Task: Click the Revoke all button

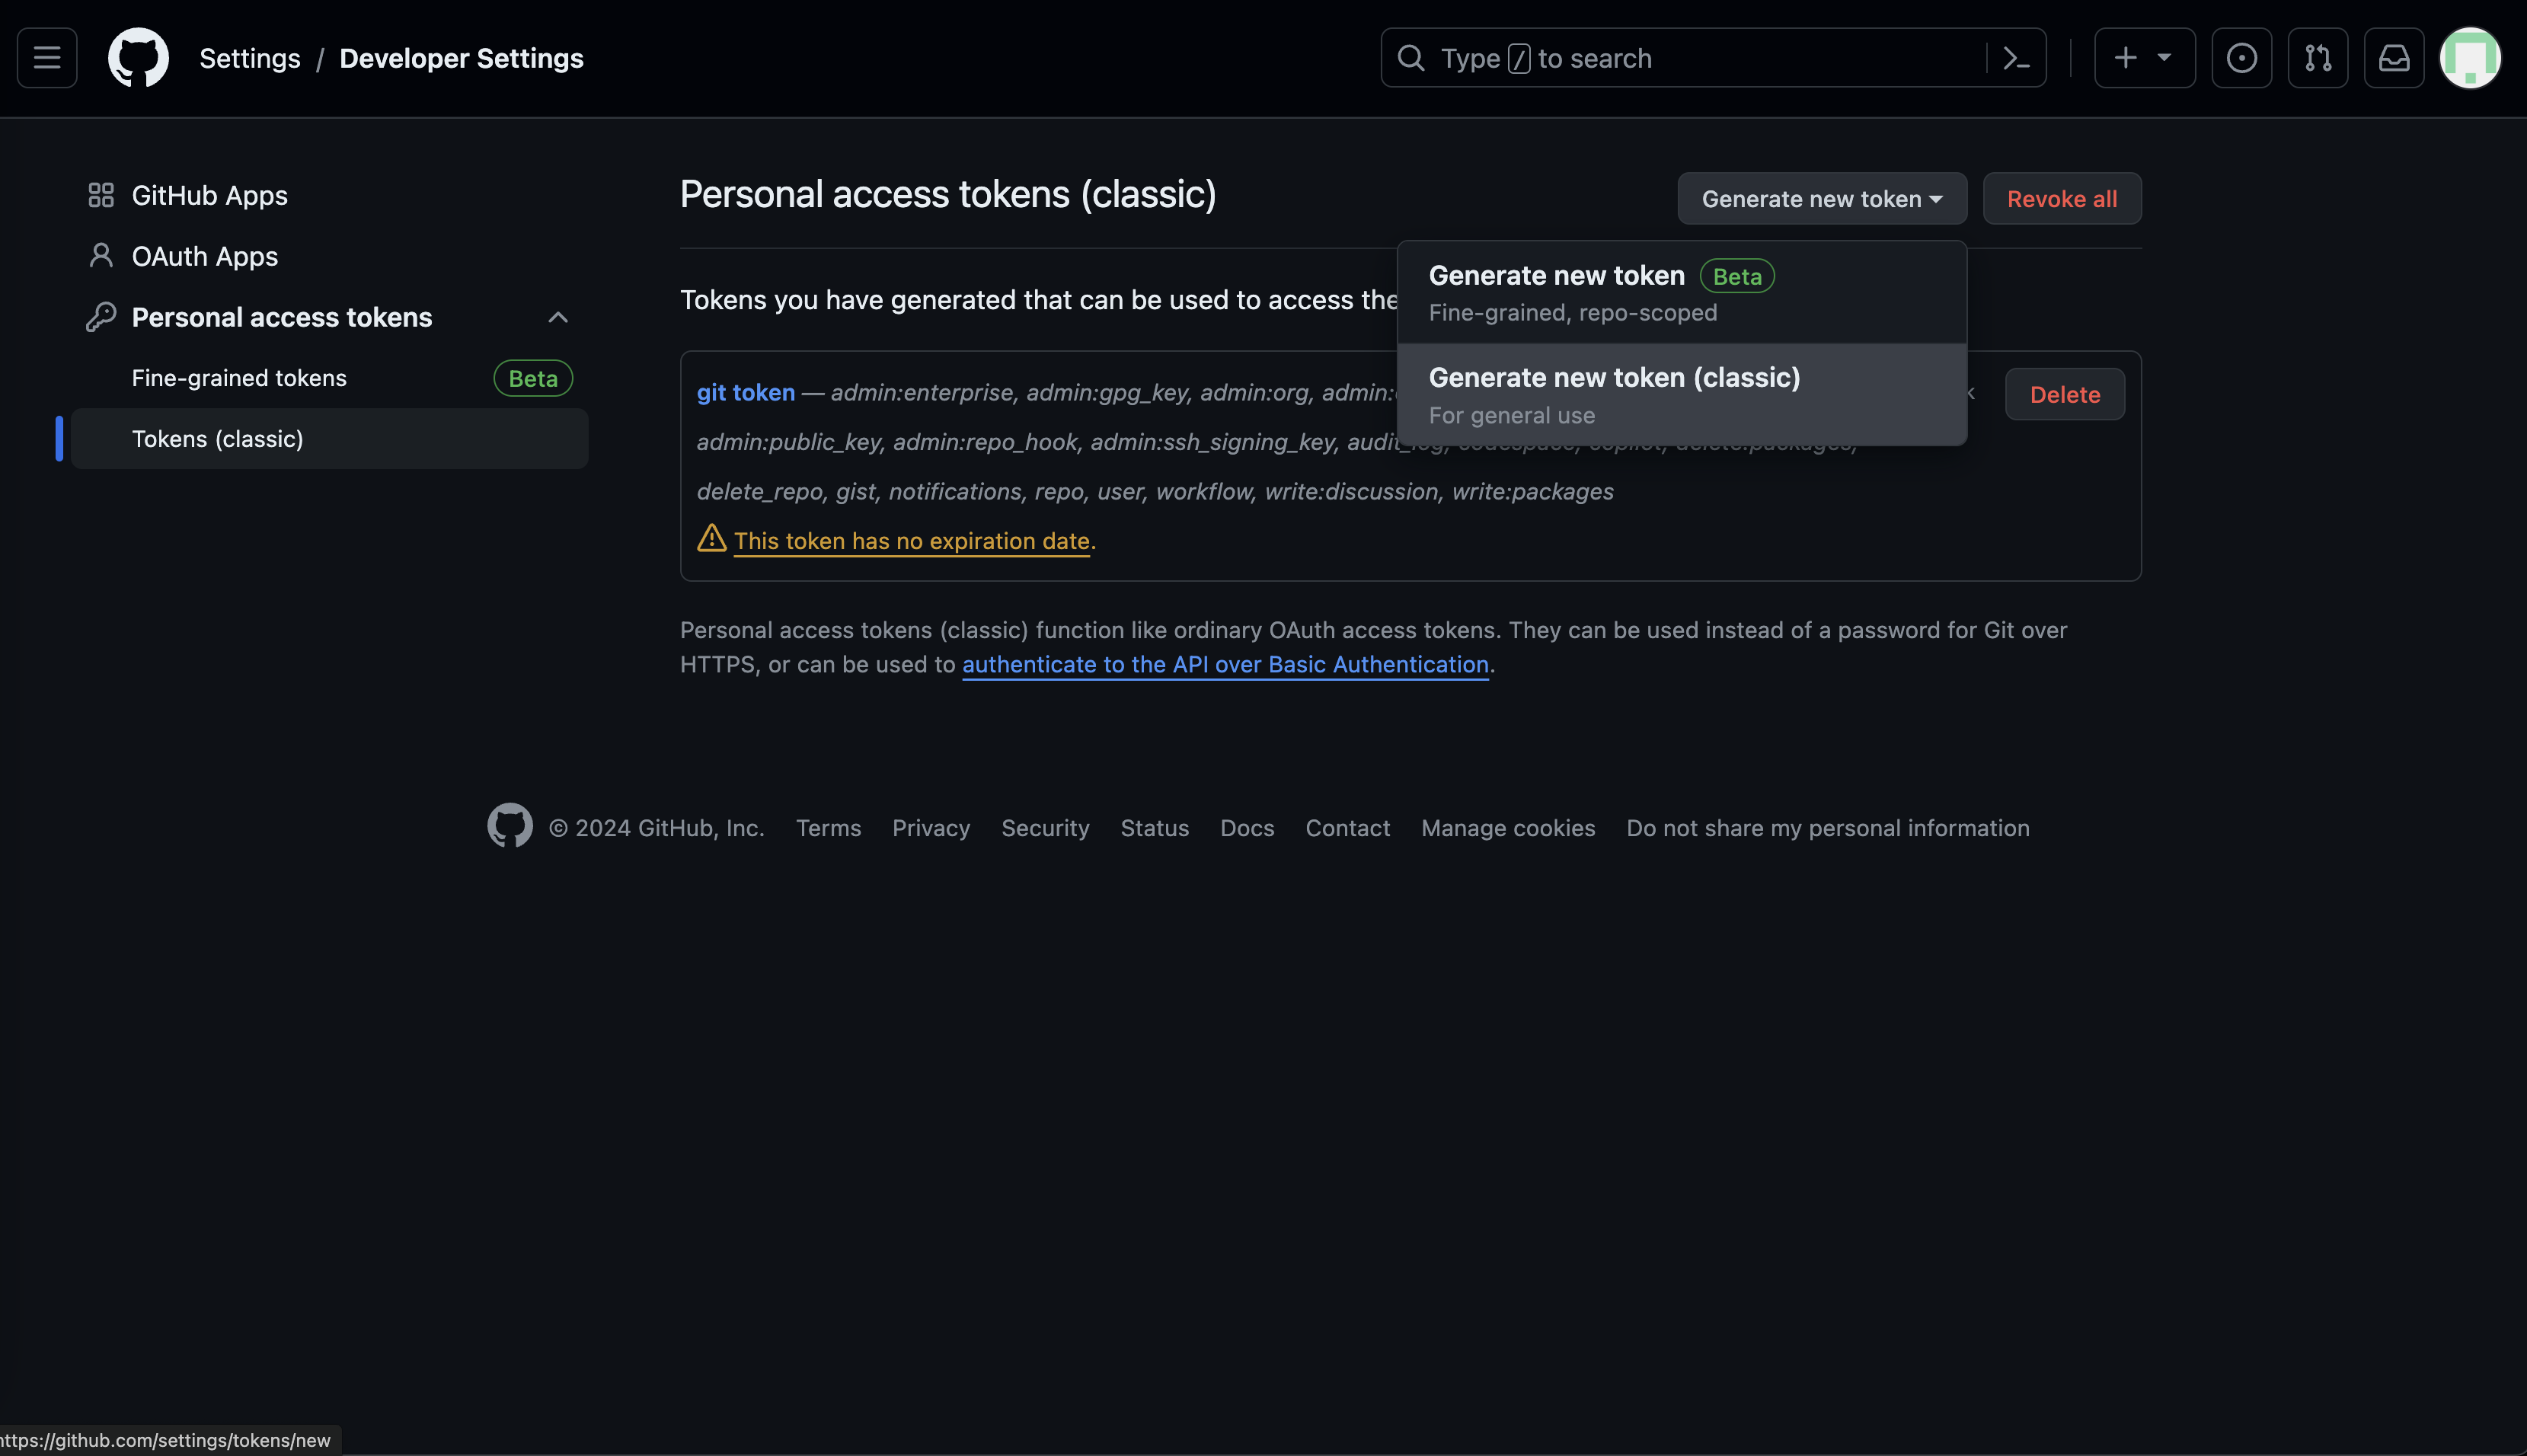Action: (x=2061, y=199)
